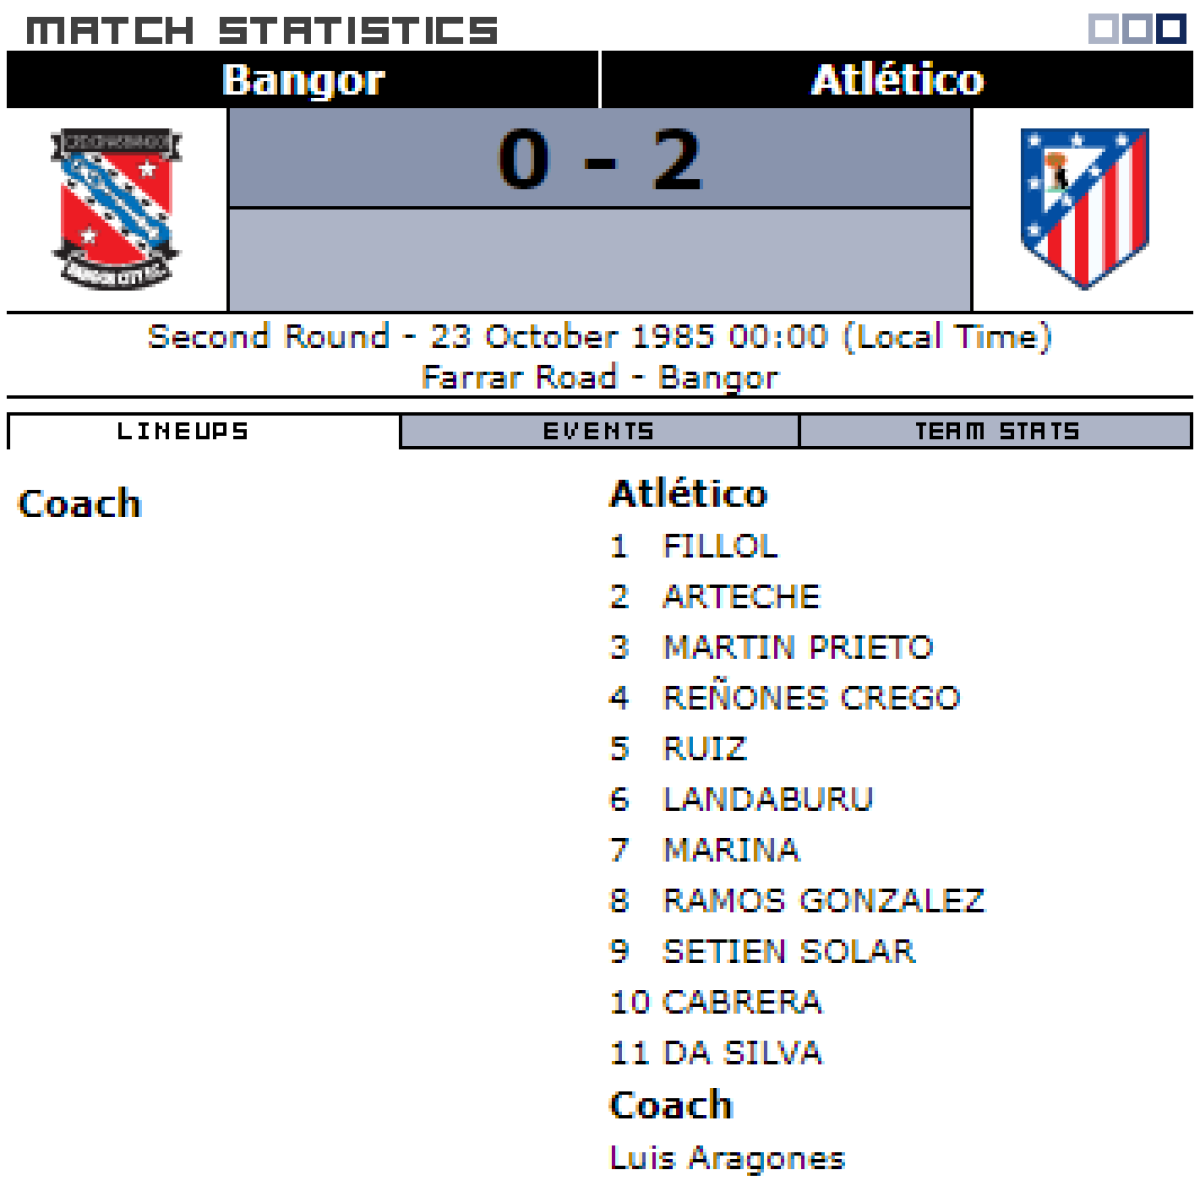The image size is (1200, 1186).
Task: Select SETIEN SOLAR from lineup
Action: coord(789,951)
